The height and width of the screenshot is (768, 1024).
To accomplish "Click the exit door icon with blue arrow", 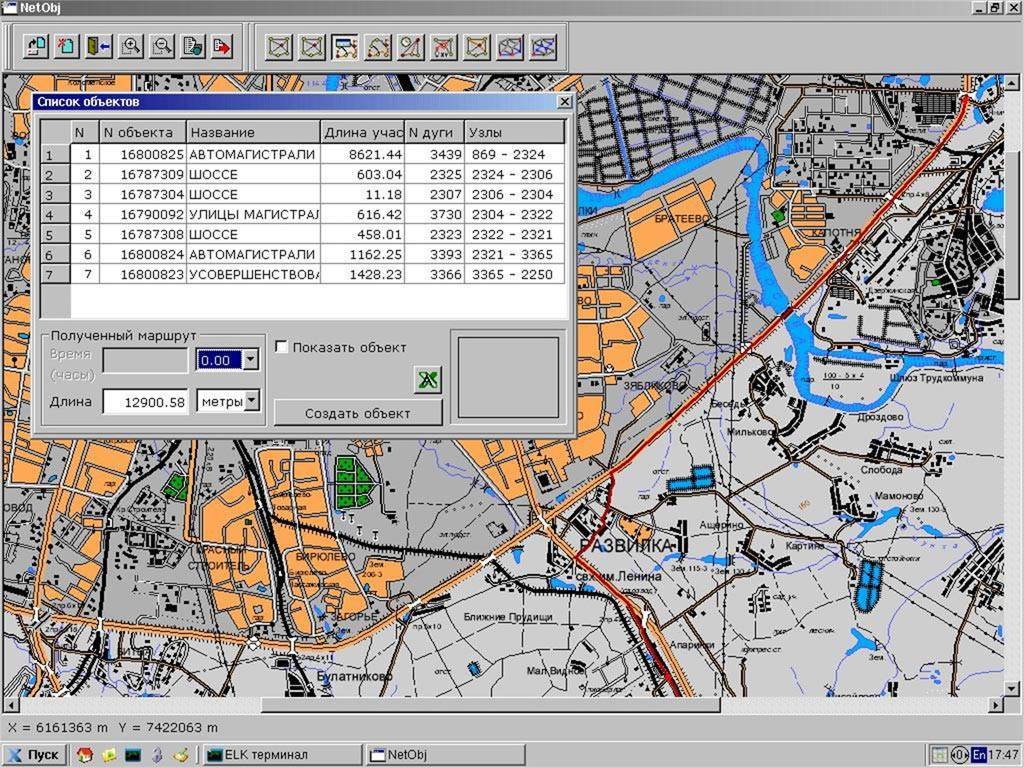I will pyautogui.click(x=99, y=46).
